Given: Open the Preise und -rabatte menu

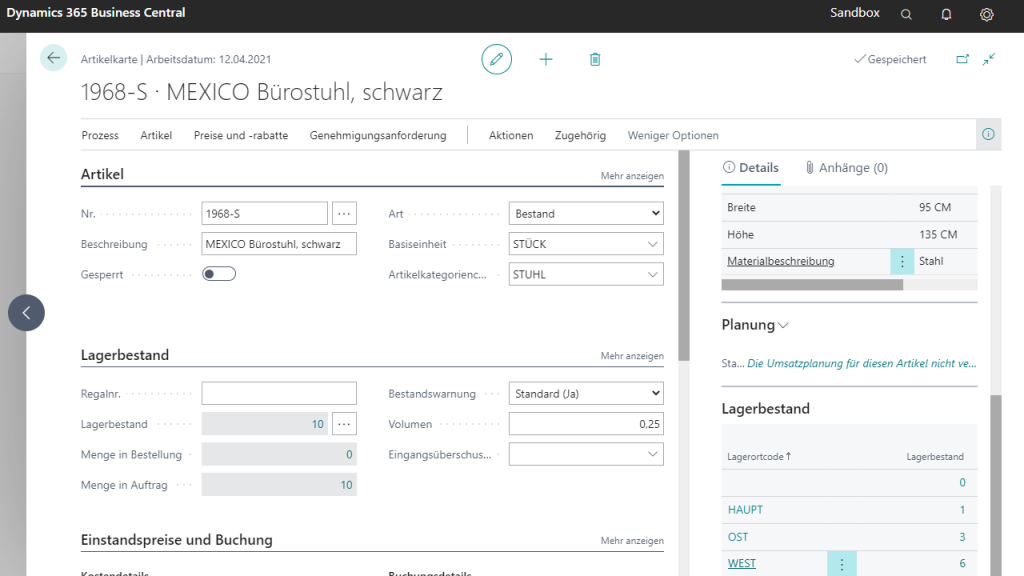Looking at the screenshot, I should tap(241, 135).
